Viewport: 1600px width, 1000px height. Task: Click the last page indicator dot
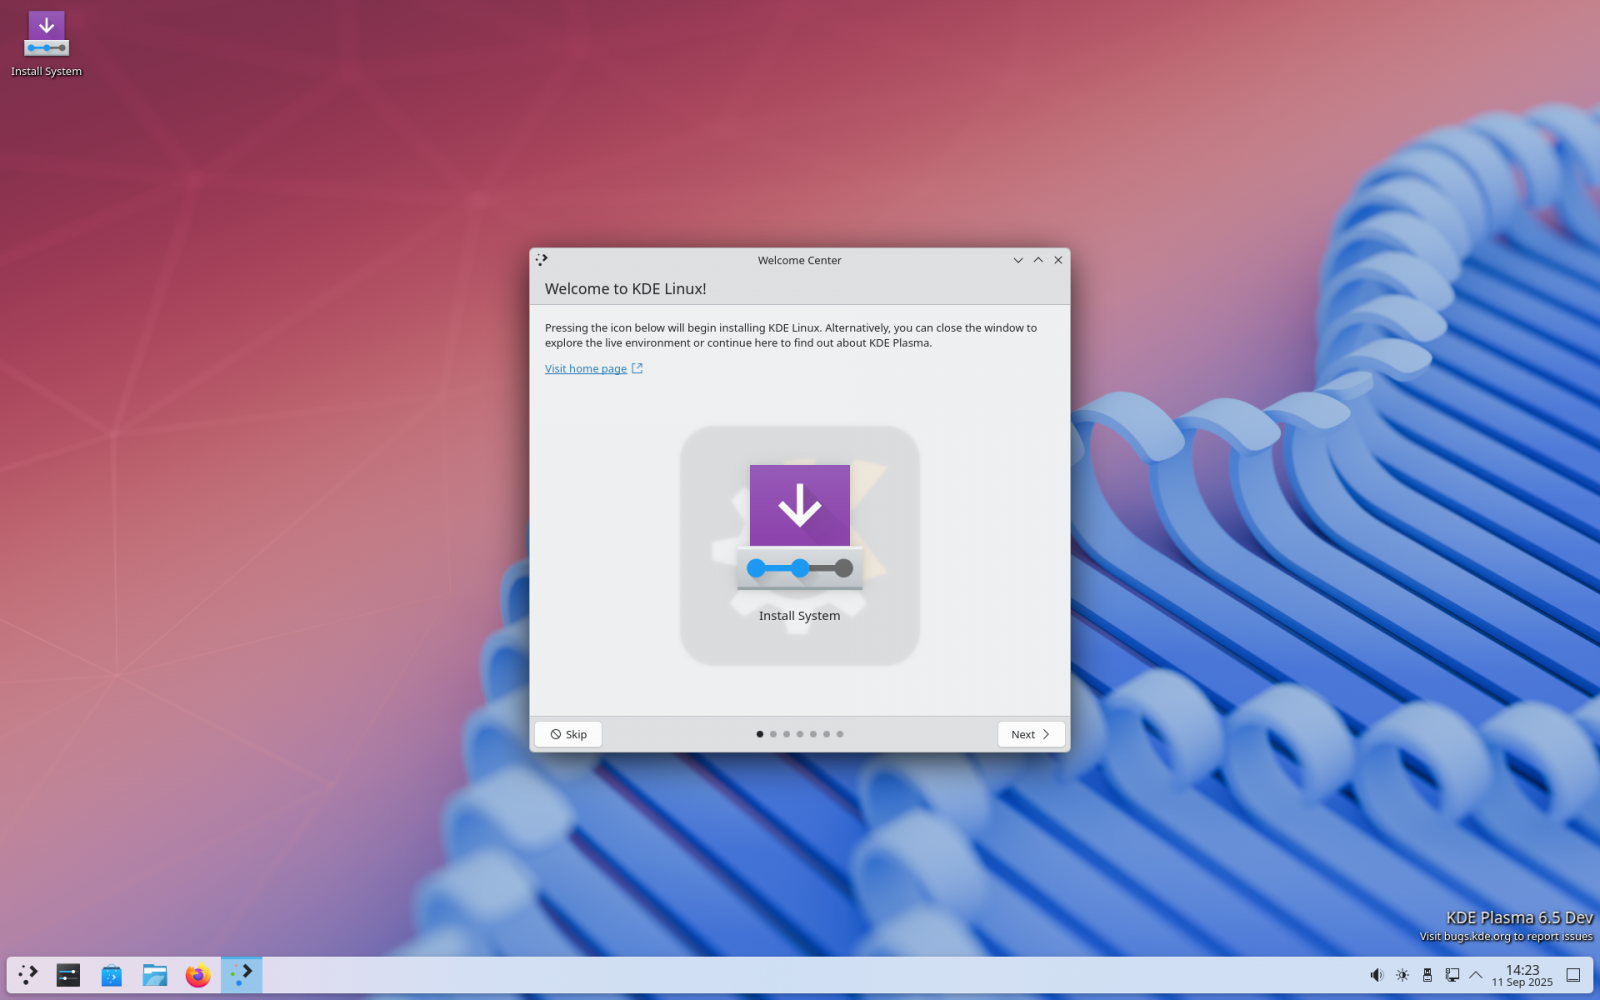point(840,734)
